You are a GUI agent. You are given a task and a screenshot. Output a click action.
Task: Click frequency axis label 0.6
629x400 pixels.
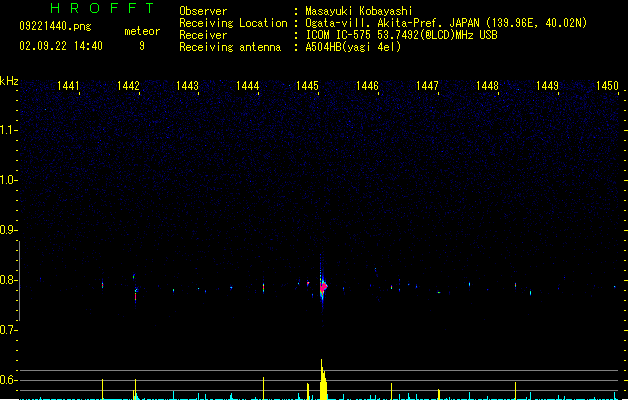[7, 380]
